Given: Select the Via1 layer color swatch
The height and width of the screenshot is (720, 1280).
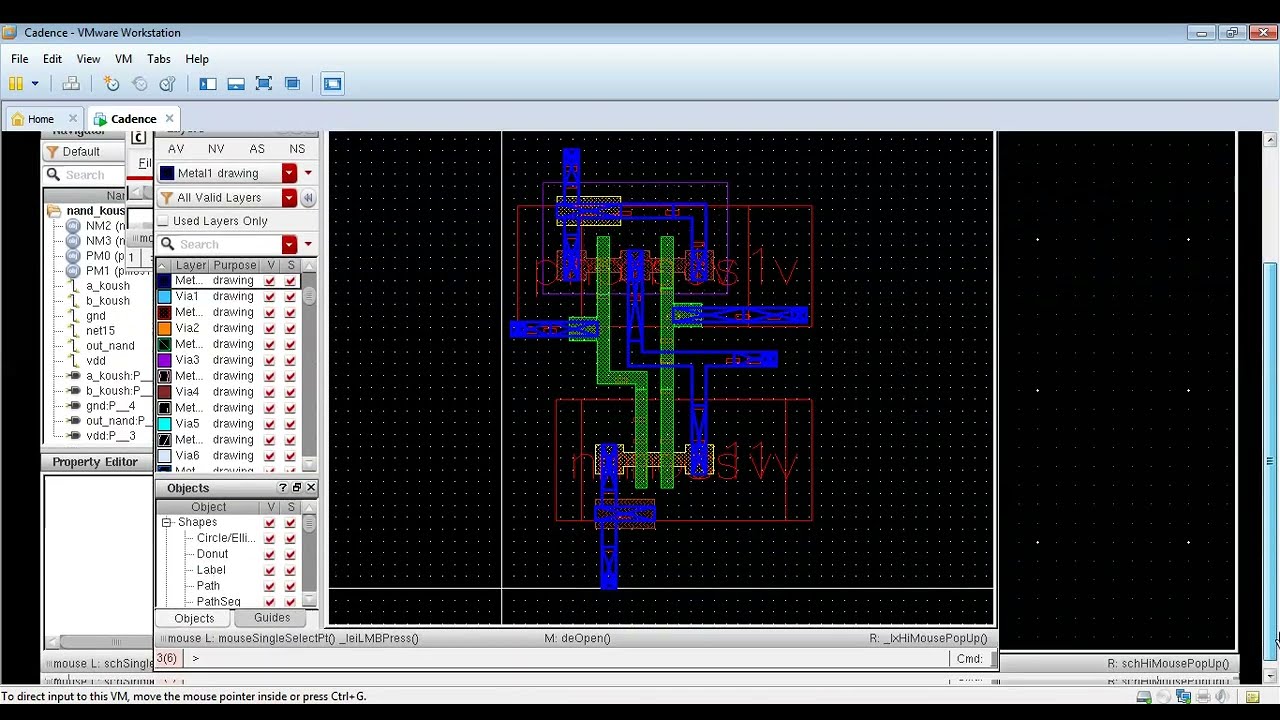Looking at the screenshot, I should pos(165,297).
